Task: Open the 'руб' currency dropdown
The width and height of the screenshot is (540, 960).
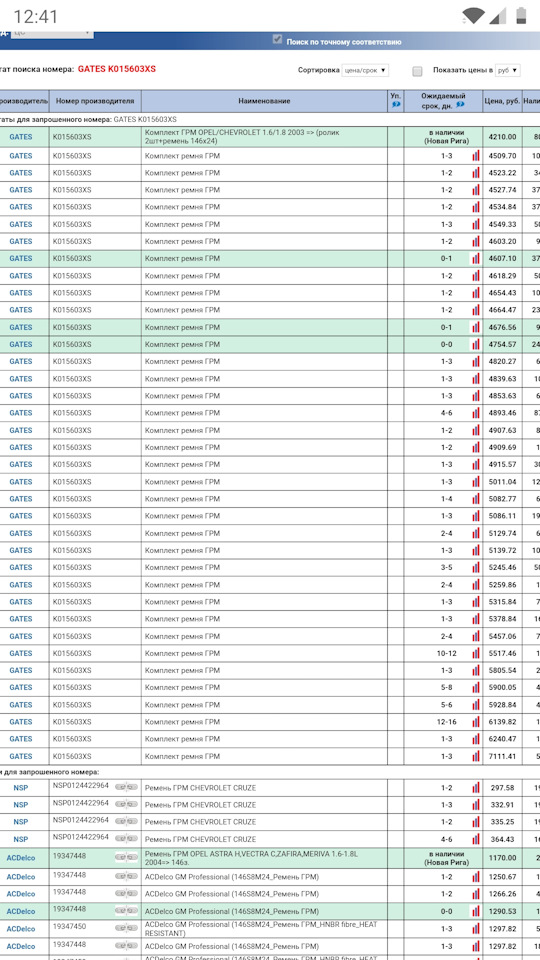Action: pyautogui.click(x=508, y=70)
